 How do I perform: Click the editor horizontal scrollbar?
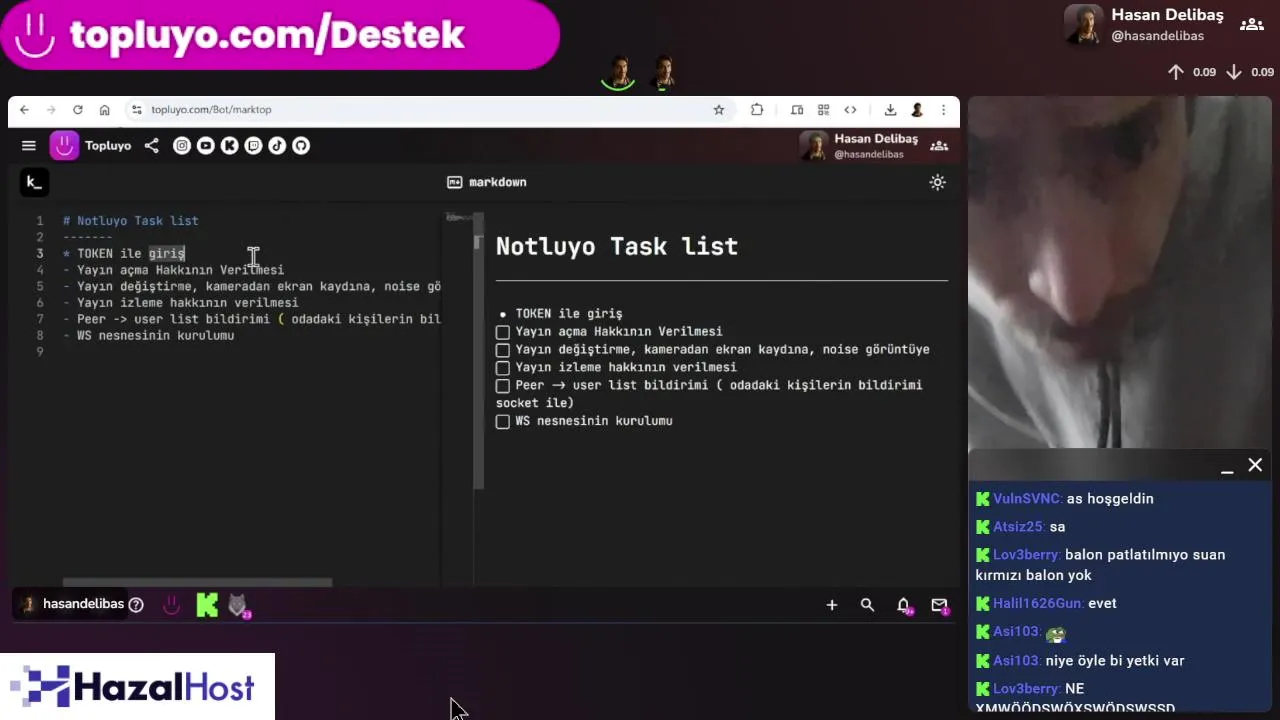click(x=197, y=582)
